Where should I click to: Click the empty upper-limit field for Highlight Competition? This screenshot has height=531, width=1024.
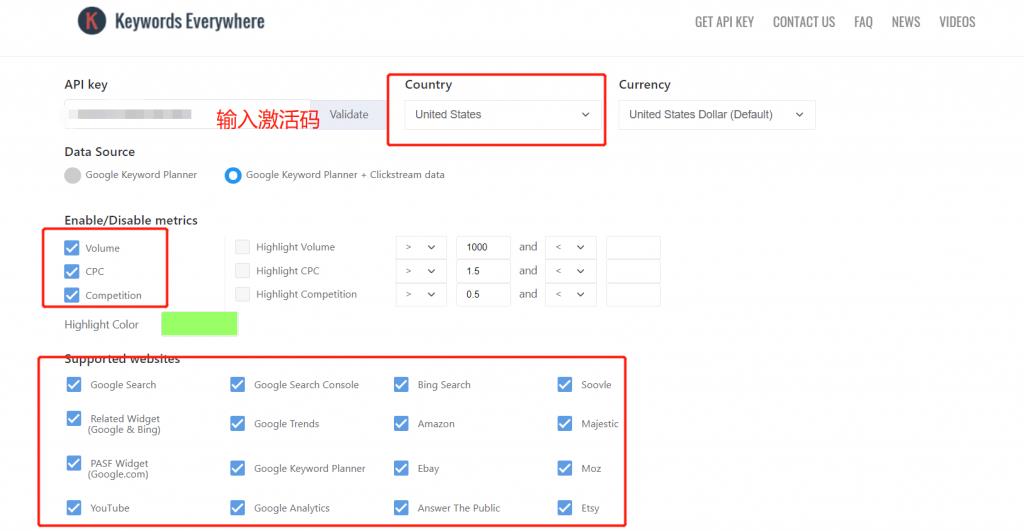pyautogui.click(x=633, y=294)
